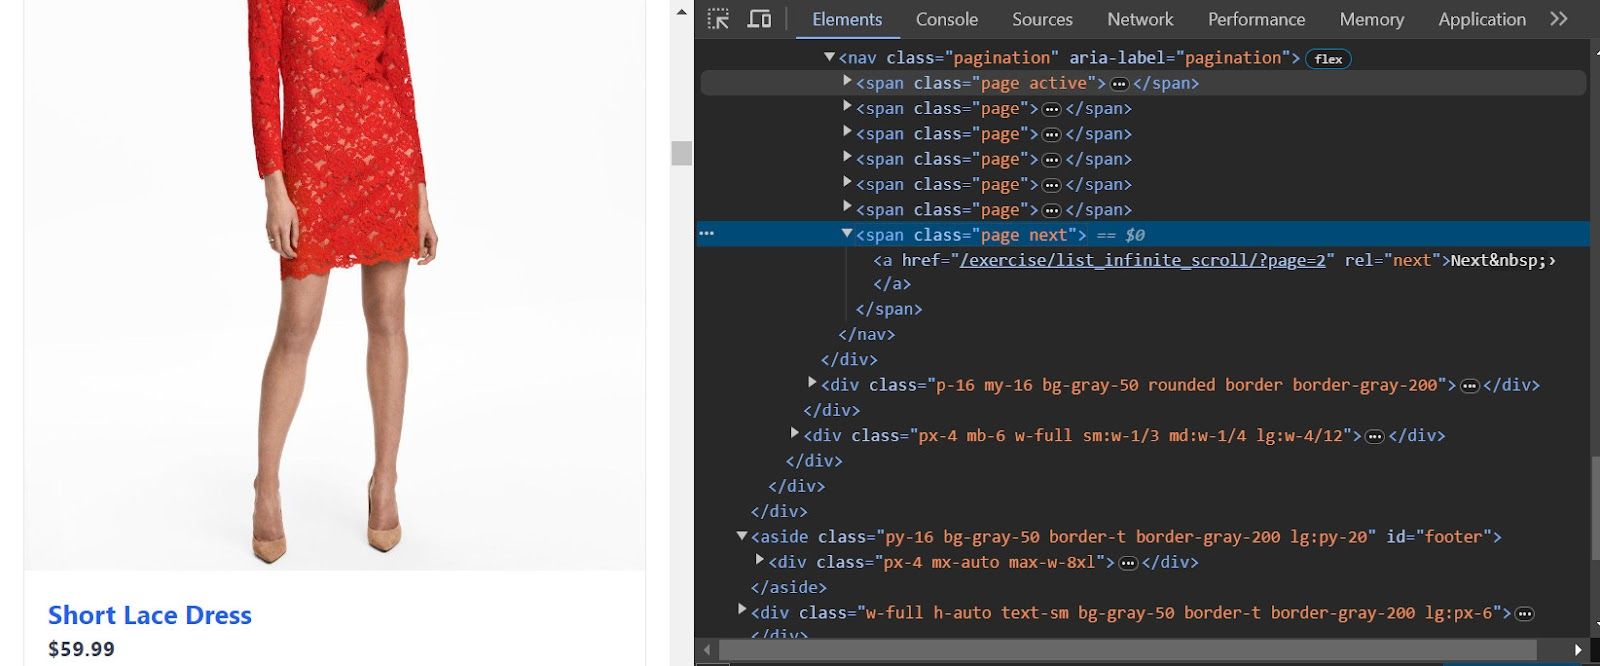
Task: Go to the Performance tab
Action: (1256, 19)
